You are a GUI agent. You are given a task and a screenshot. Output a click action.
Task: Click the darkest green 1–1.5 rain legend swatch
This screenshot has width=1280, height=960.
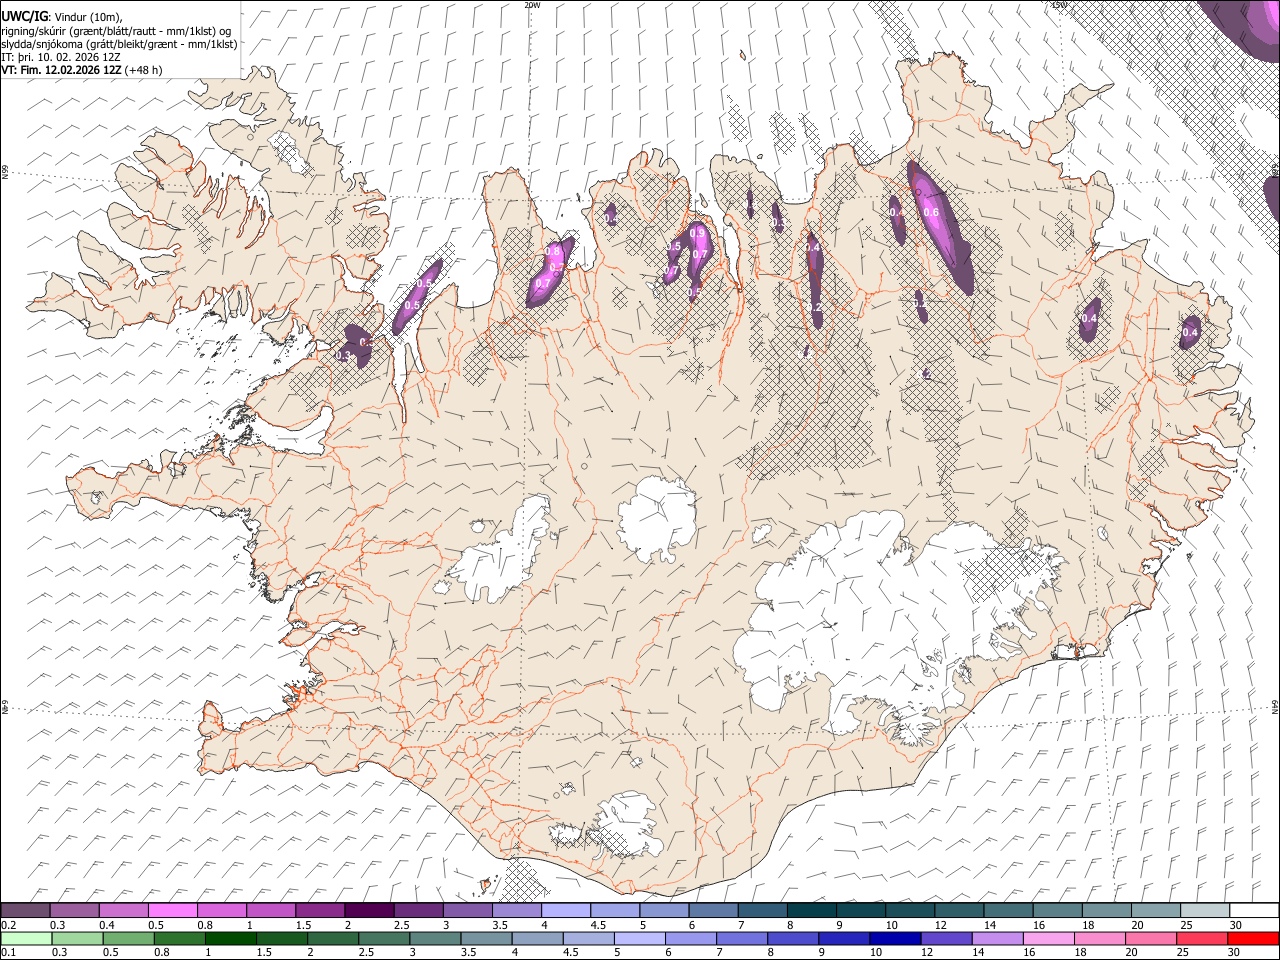[231, 938]
